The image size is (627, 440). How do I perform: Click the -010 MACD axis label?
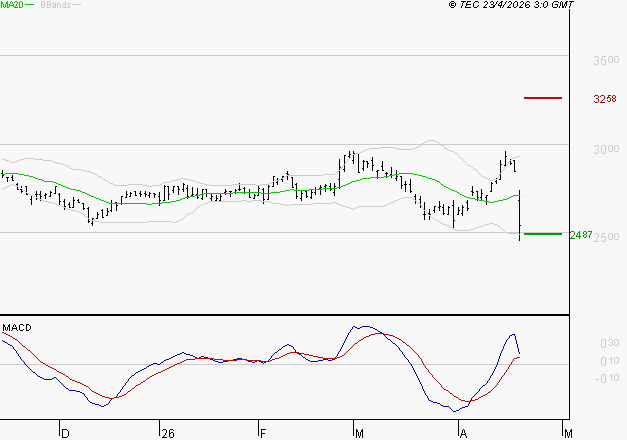click(607, 378)
